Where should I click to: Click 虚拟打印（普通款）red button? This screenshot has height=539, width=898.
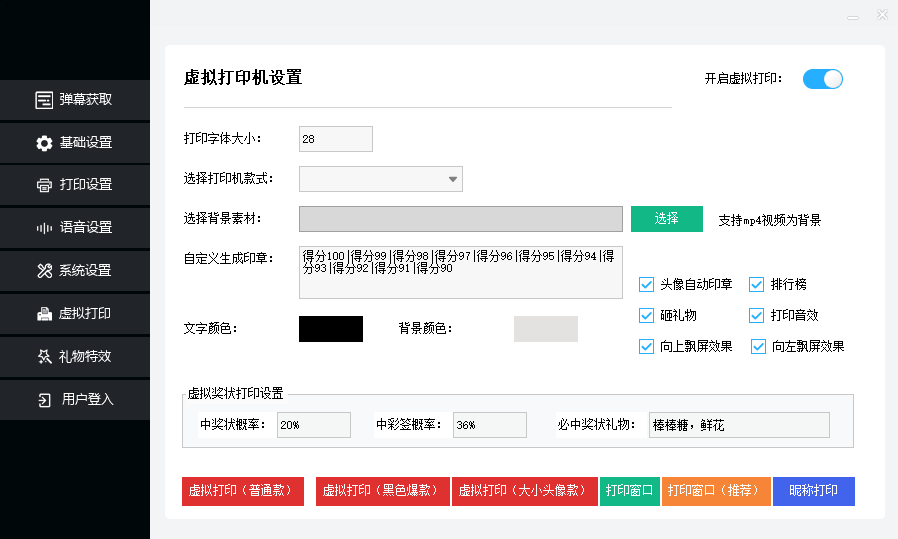coord(242,491)
